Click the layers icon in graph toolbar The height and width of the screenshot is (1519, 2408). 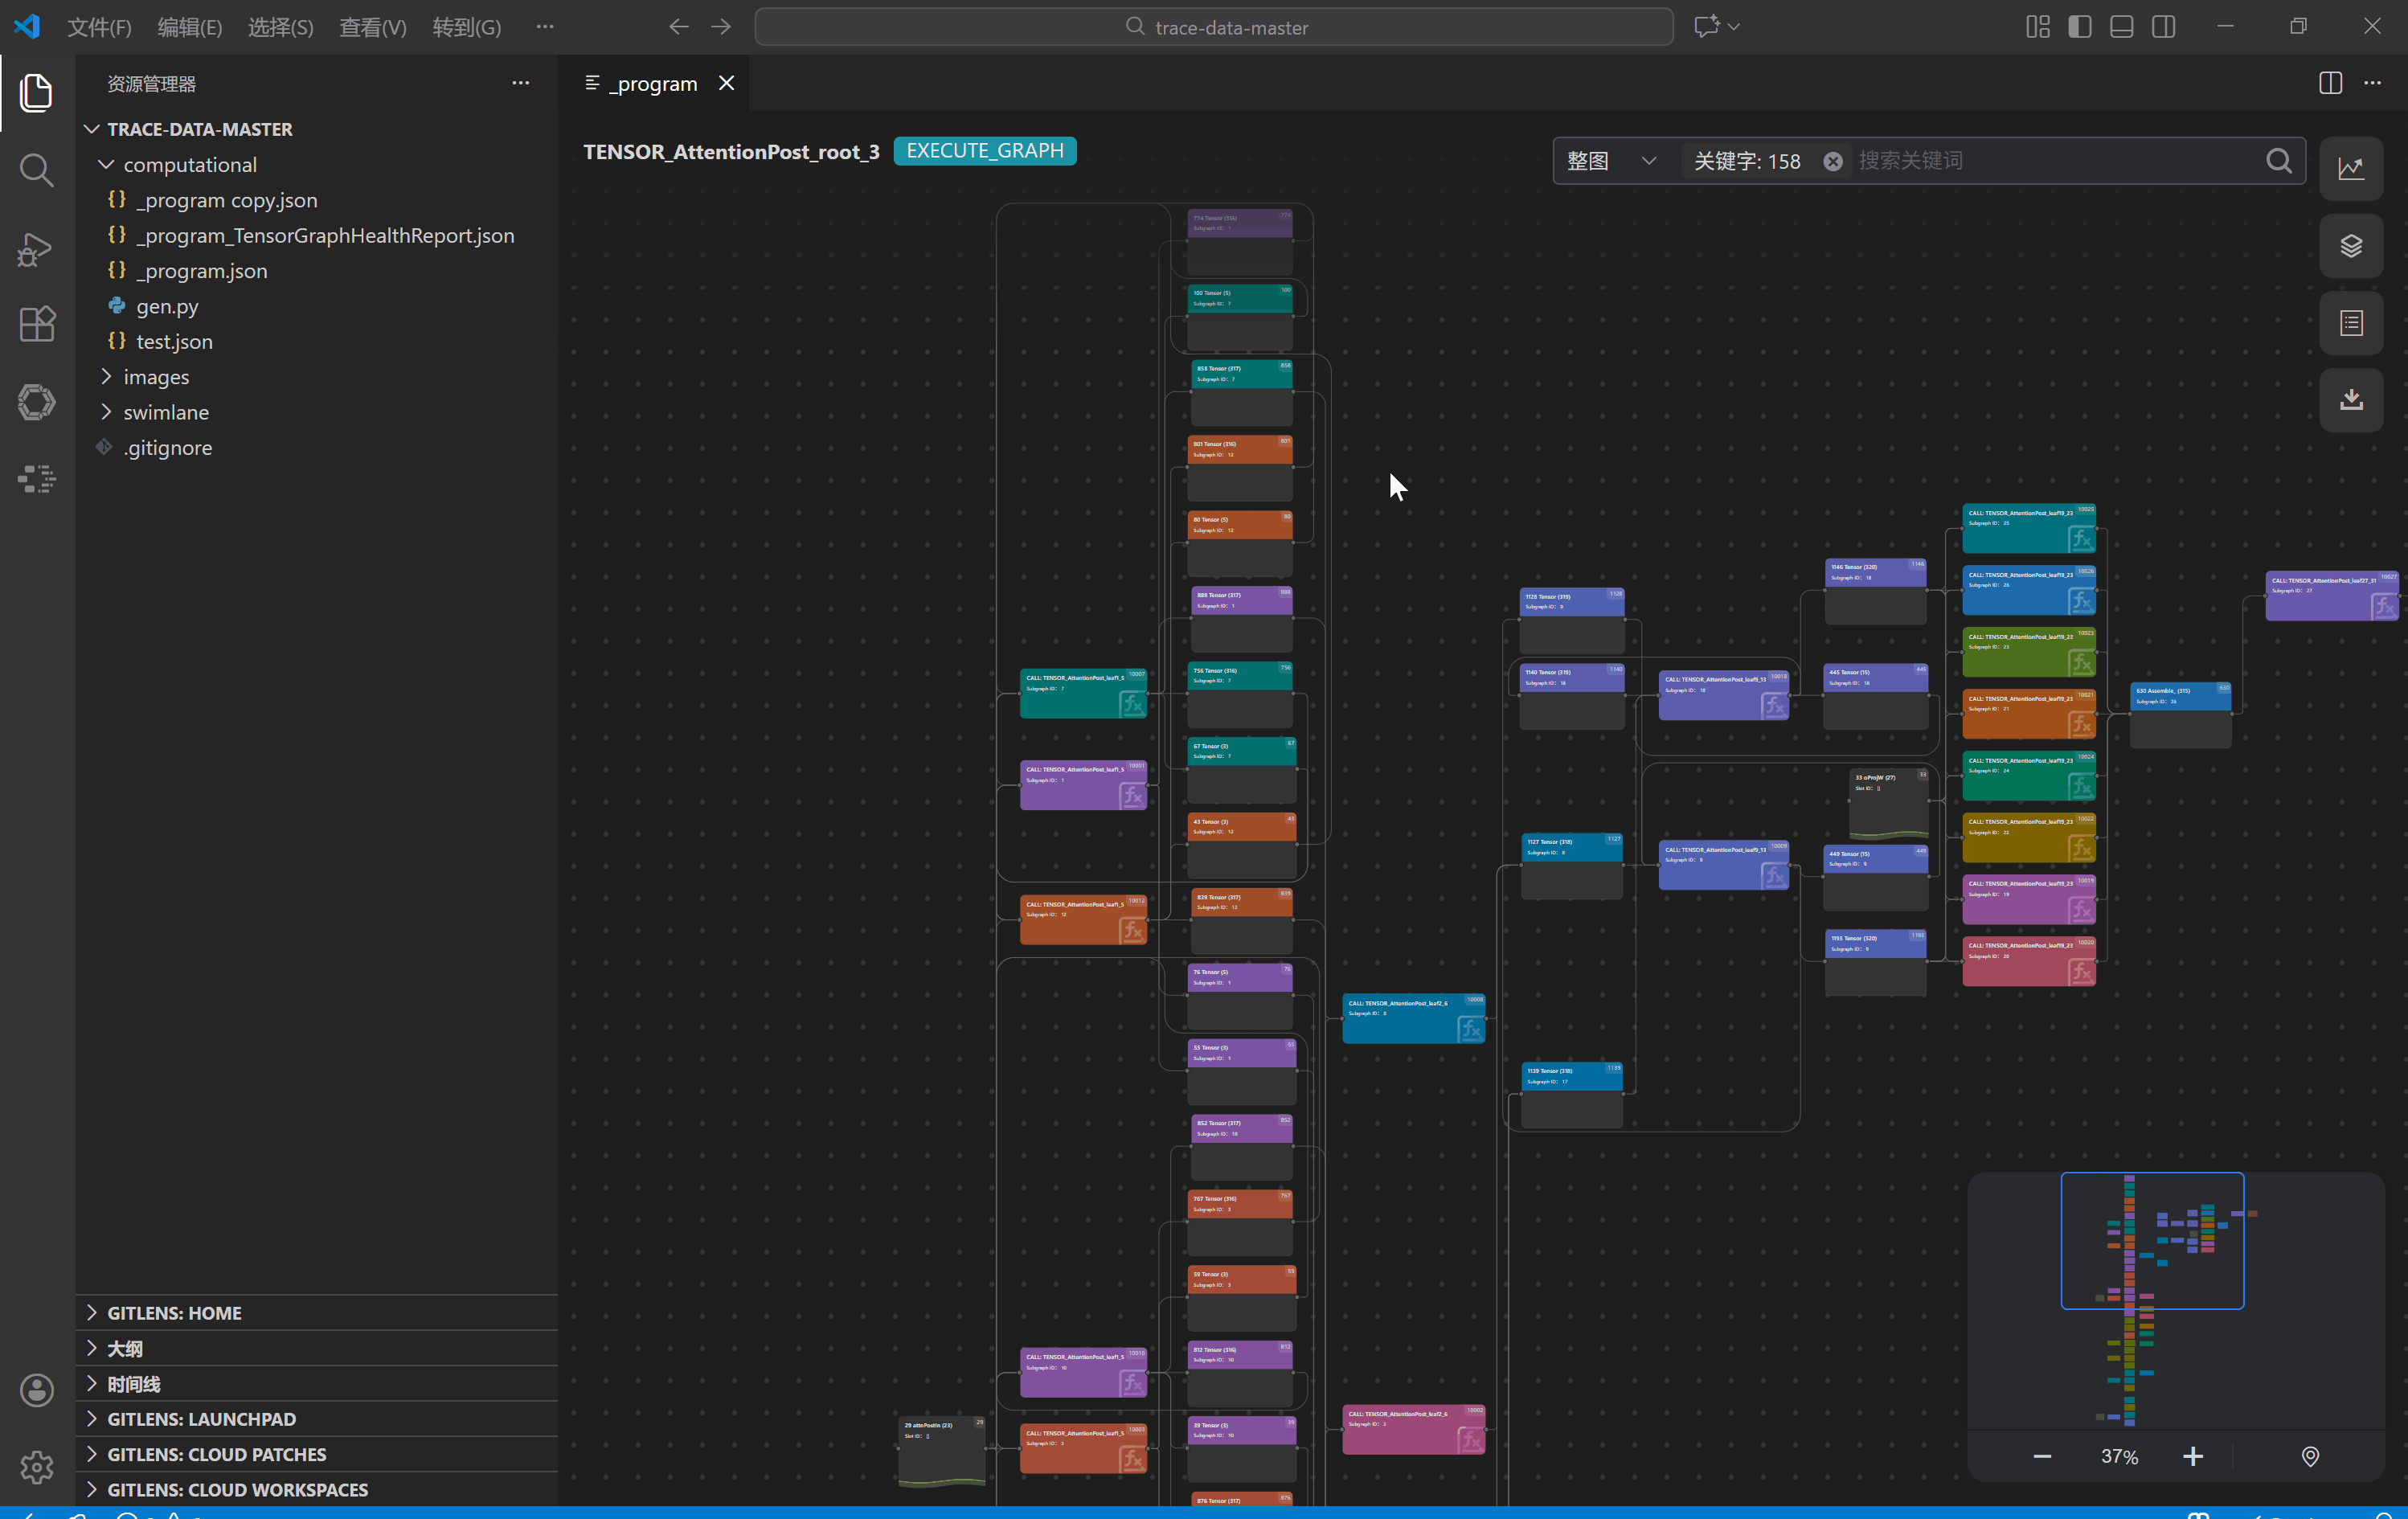[x=2350, y=246]
